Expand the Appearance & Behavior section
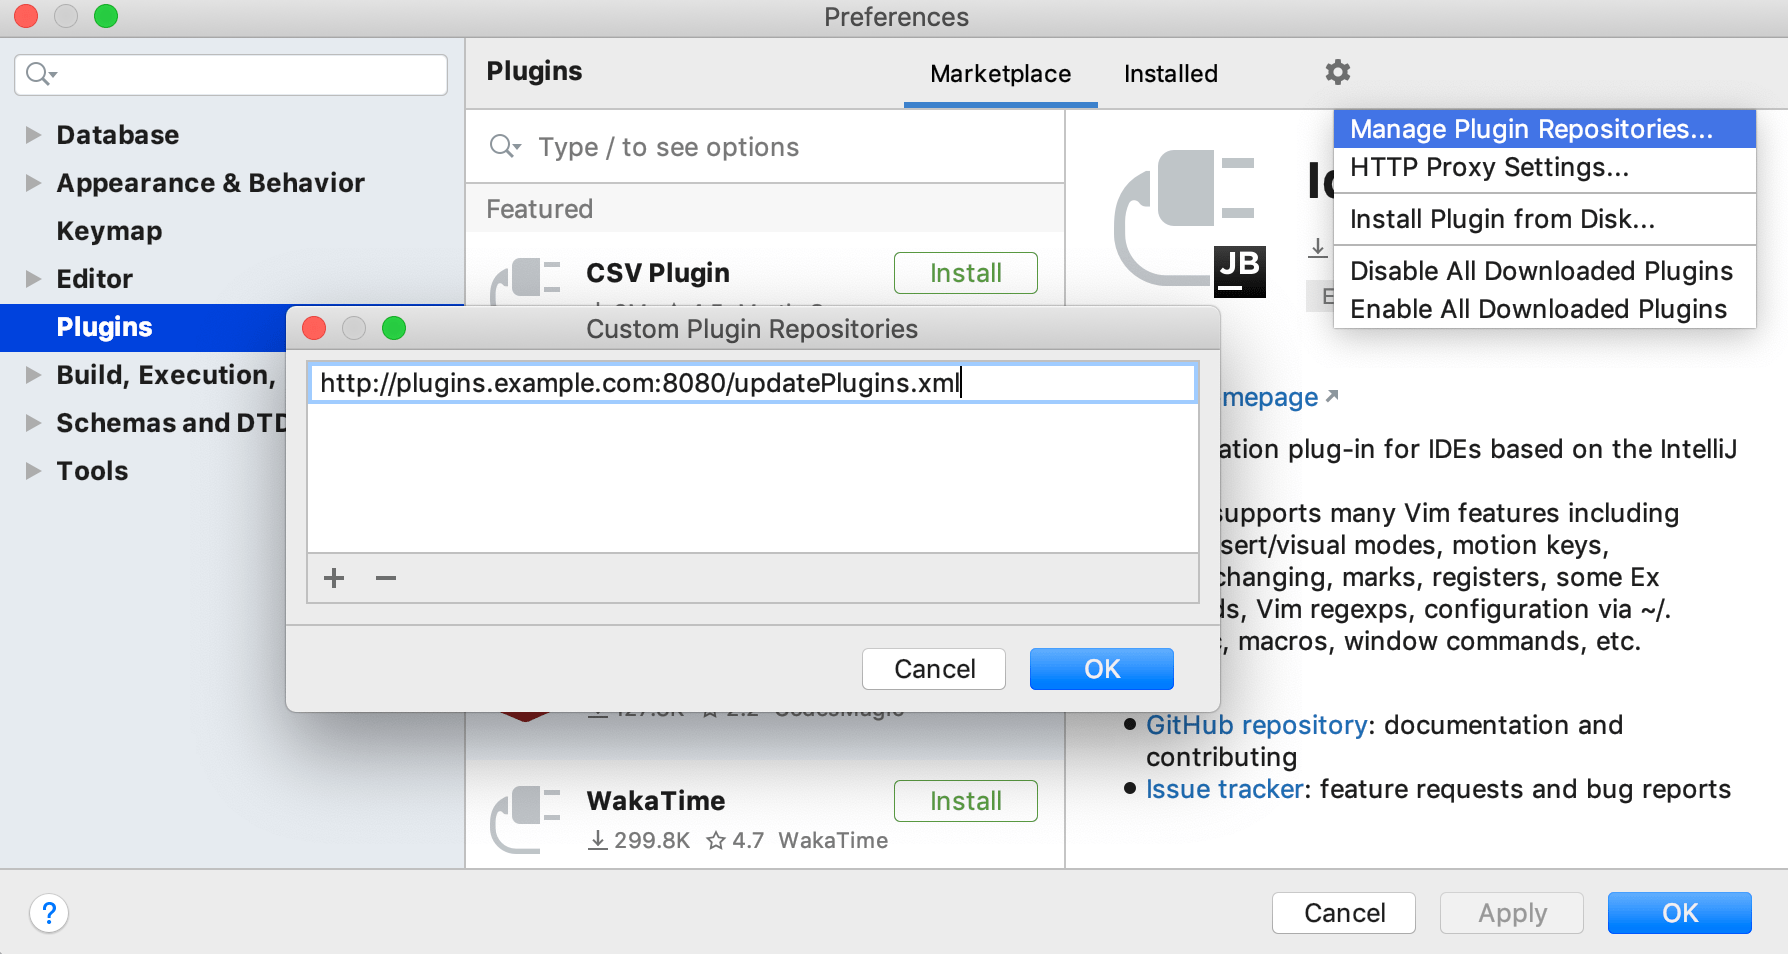1788x954 pixels. tap(33, 183)
